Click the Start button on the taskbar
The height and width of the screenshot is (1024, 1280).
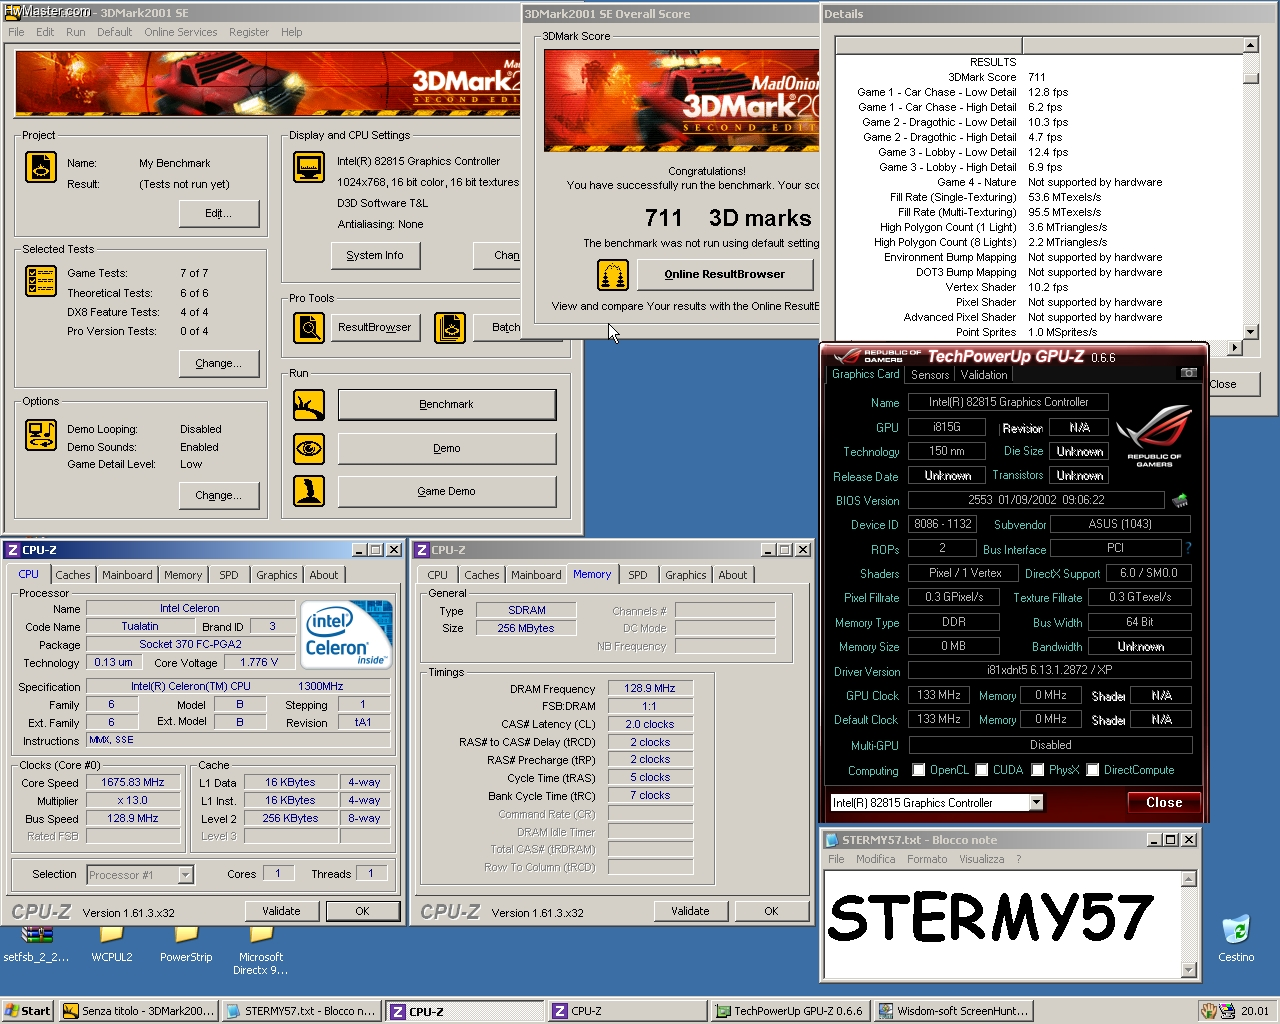point(27,1011)
